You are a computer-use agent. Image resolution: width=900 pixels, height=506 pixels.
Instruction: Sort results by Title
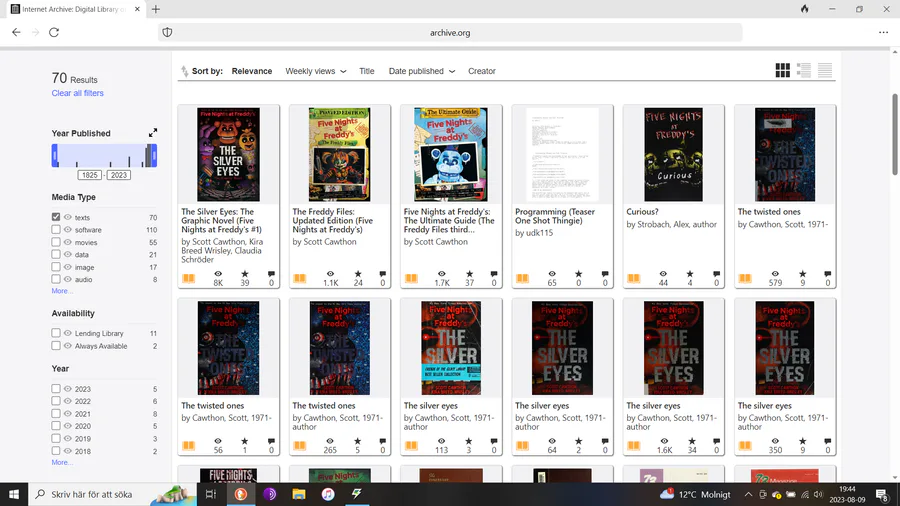tap(367, 71)
